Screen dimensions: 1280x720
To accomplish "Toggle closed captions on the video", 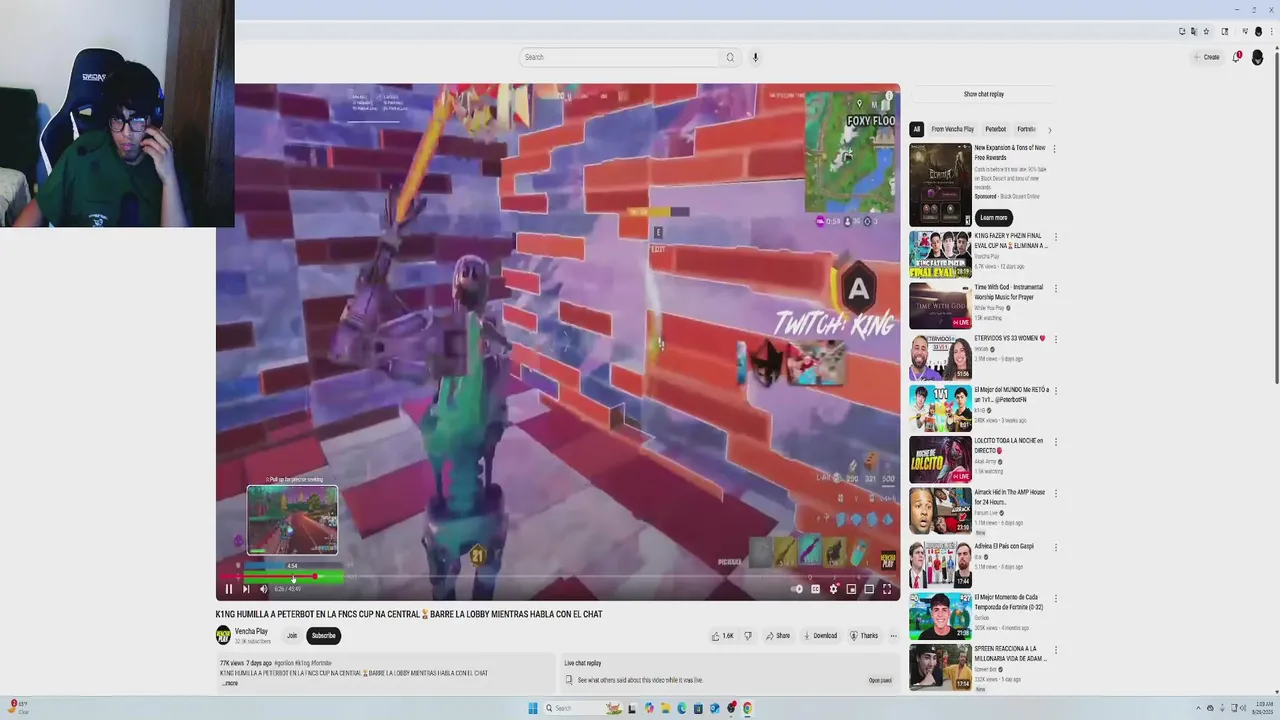I will click(x=815, y=589).
